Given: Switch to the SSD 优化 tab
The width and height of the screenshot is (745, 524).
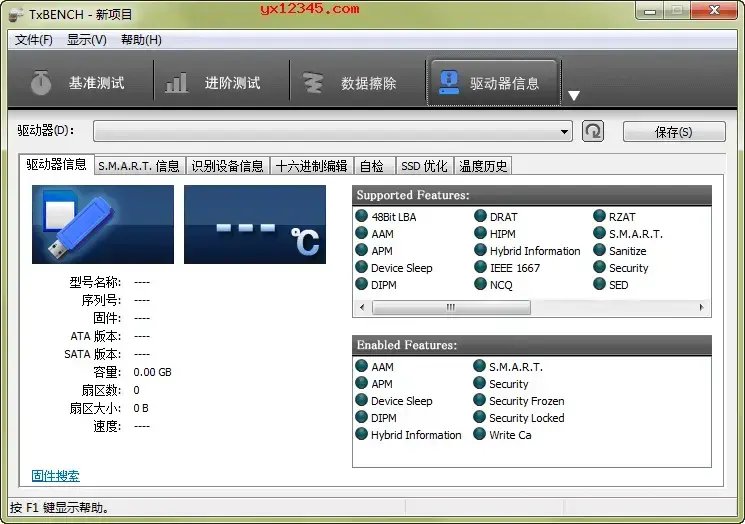Looking at the screenshot, I should click(x=424, y=166).
